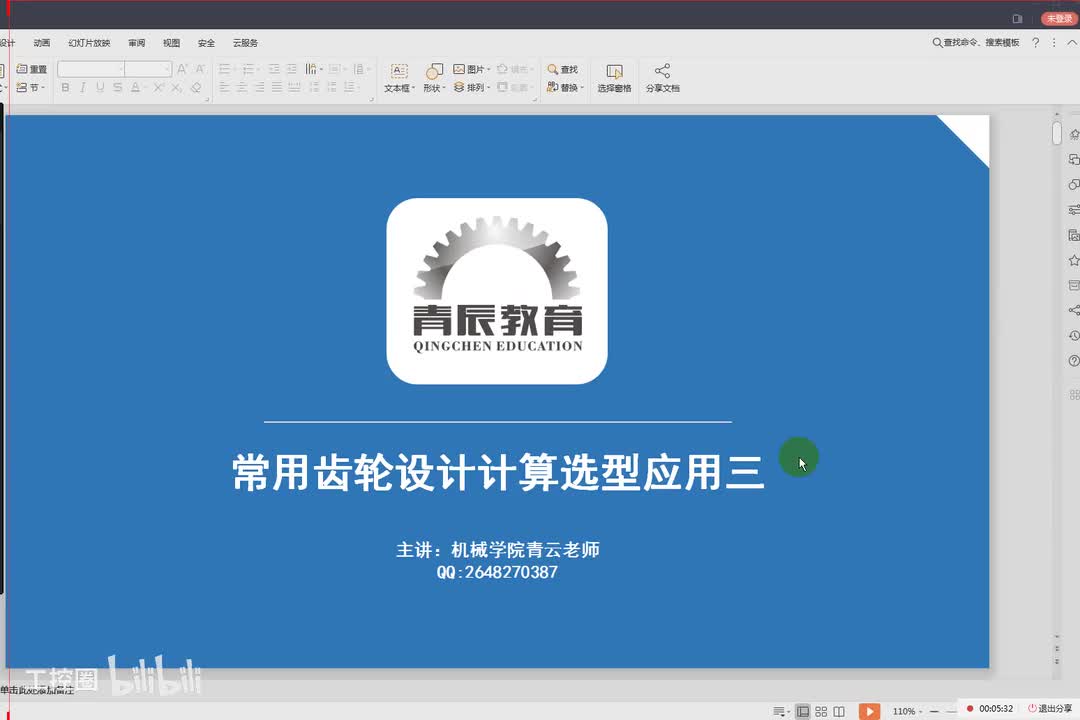The width and height of the screenshot is (1080, 720).
Task: Open the Animation (动画) tab
Action: (x=41, y=43)
